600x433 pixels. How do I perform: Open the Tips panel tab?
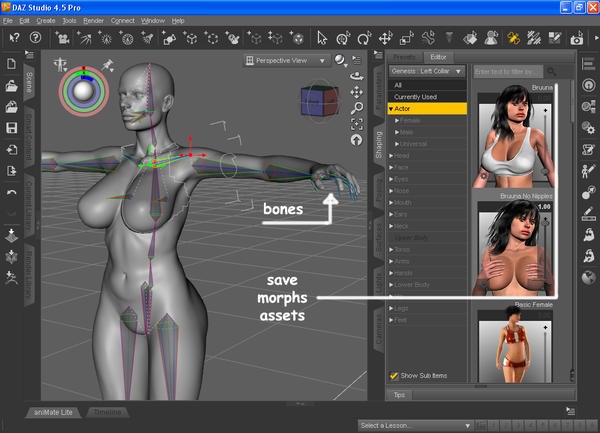tap(399, 395)
